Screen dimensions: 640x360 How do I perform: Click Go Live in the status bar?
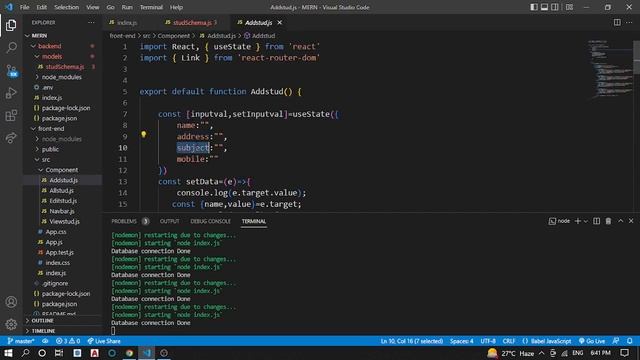click(592, 341)
